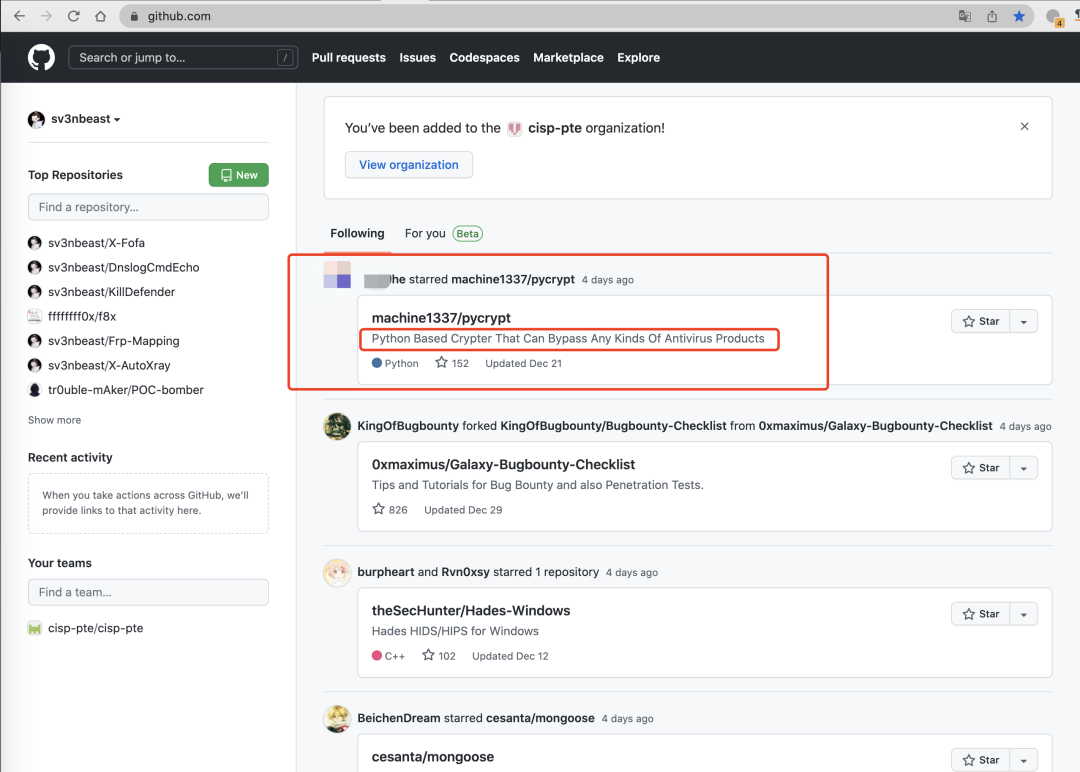This screenshot has width=1080, height=772.
Task: Open cesanta/mongoose card title
Action: point(433,756)
